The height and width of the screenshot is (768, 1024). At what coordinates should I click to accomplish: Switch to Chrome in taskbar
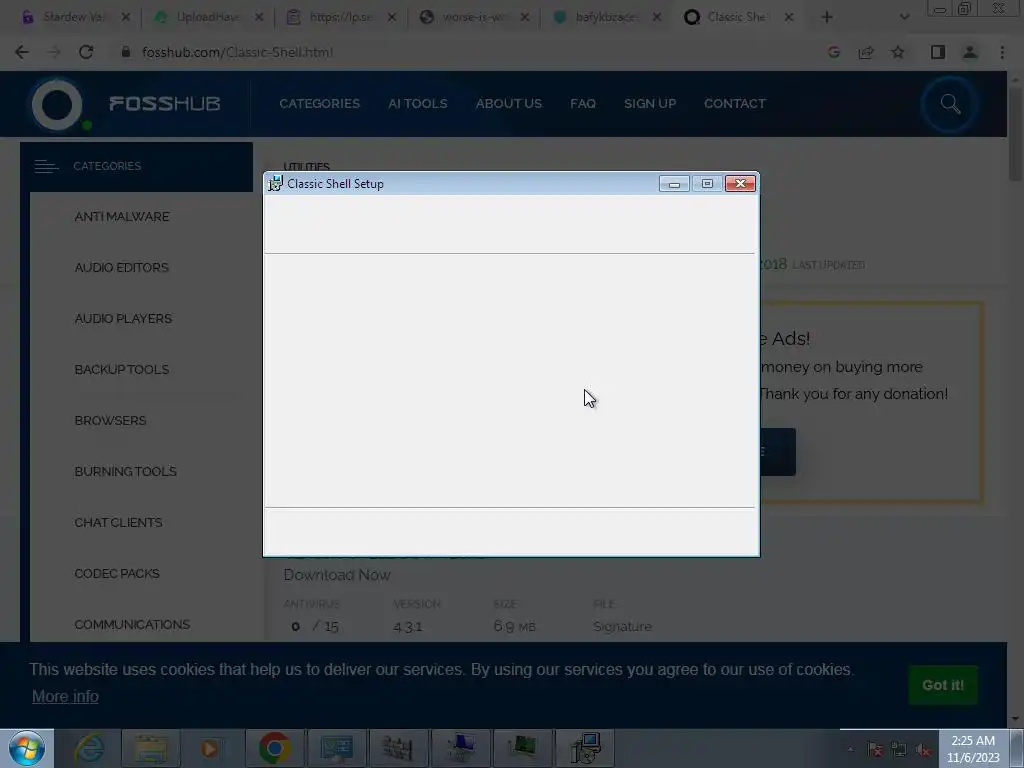click(x=274, y=748)
